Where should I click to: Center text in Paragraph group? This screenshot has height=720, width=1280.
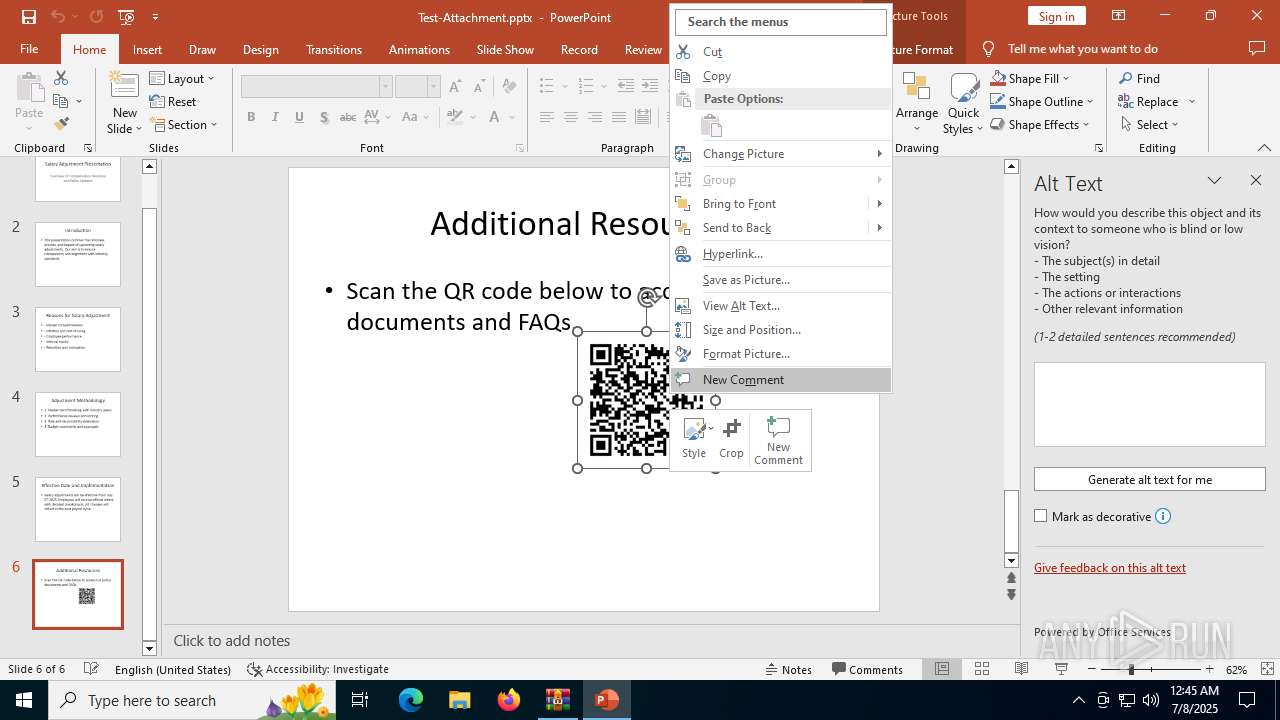coord(570,117)
